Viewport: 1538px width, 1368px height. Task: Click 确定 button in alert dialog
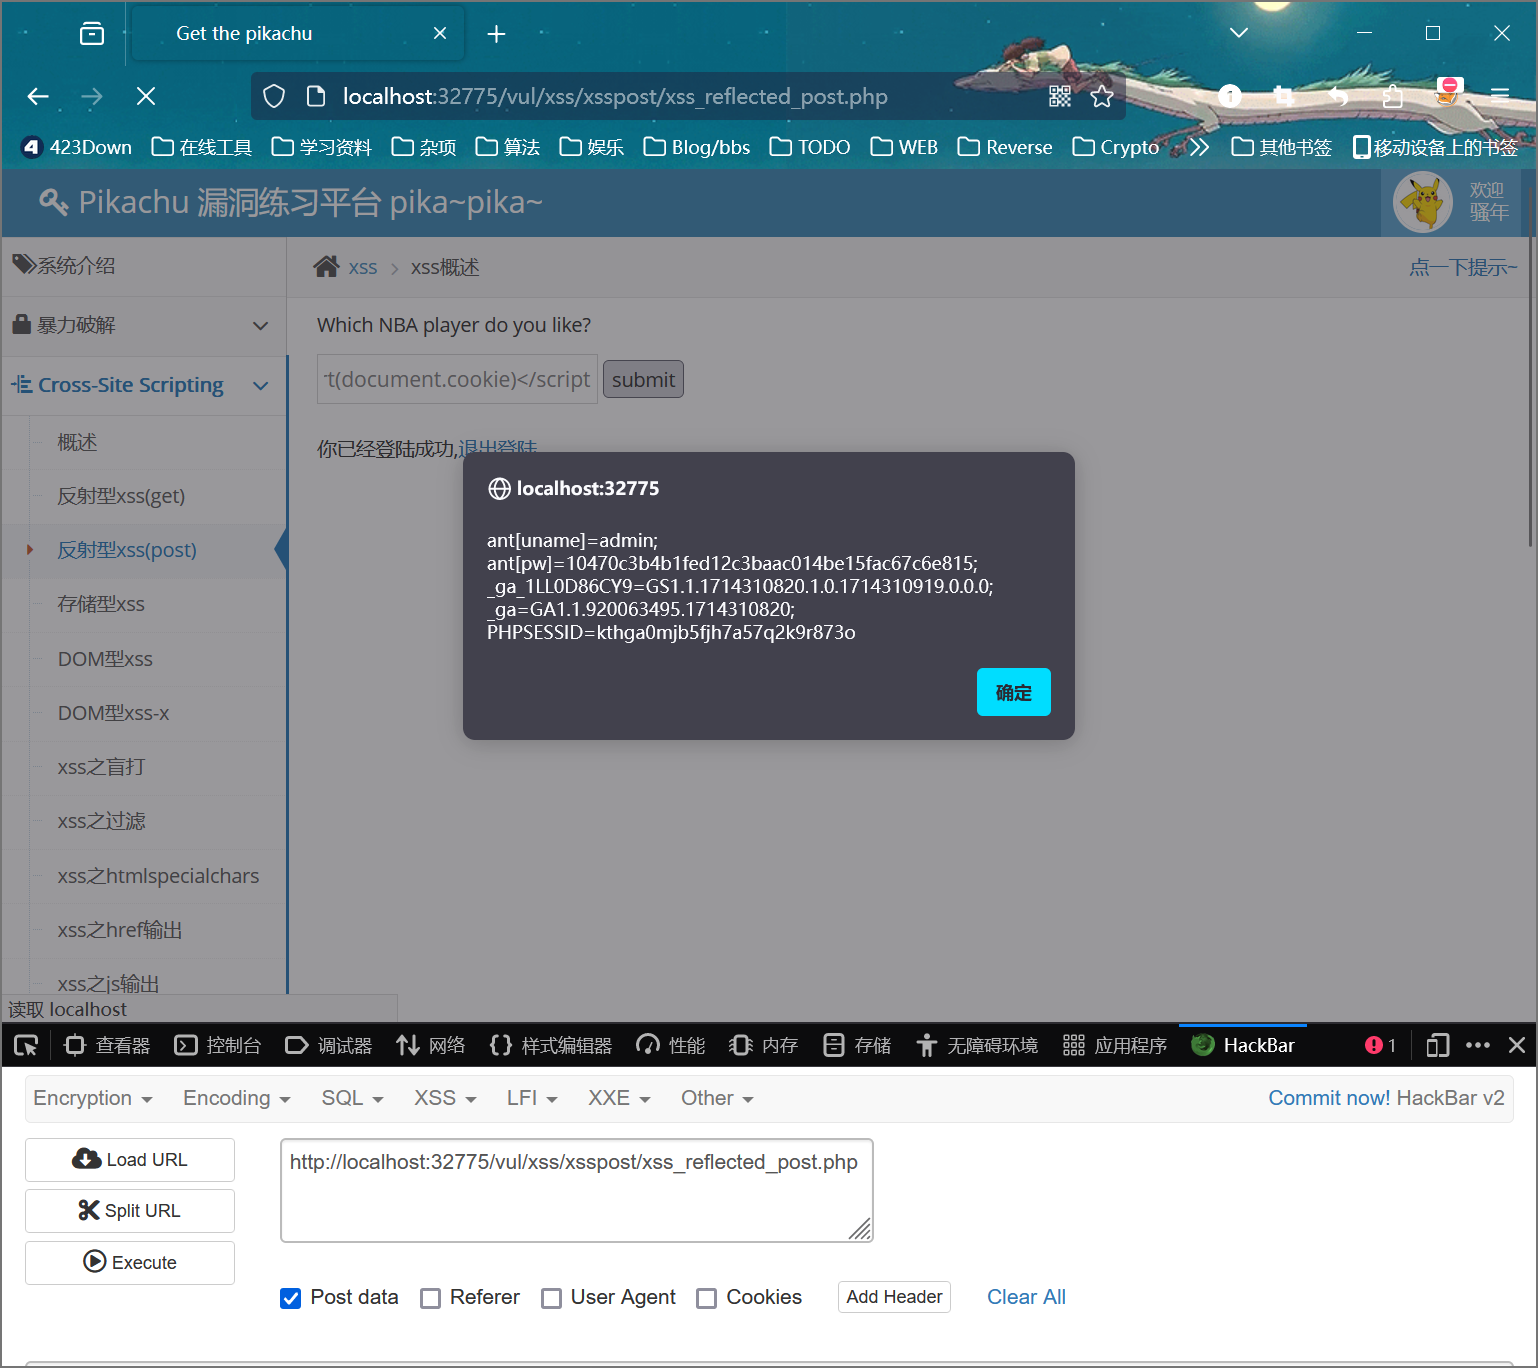[1013, 692]
